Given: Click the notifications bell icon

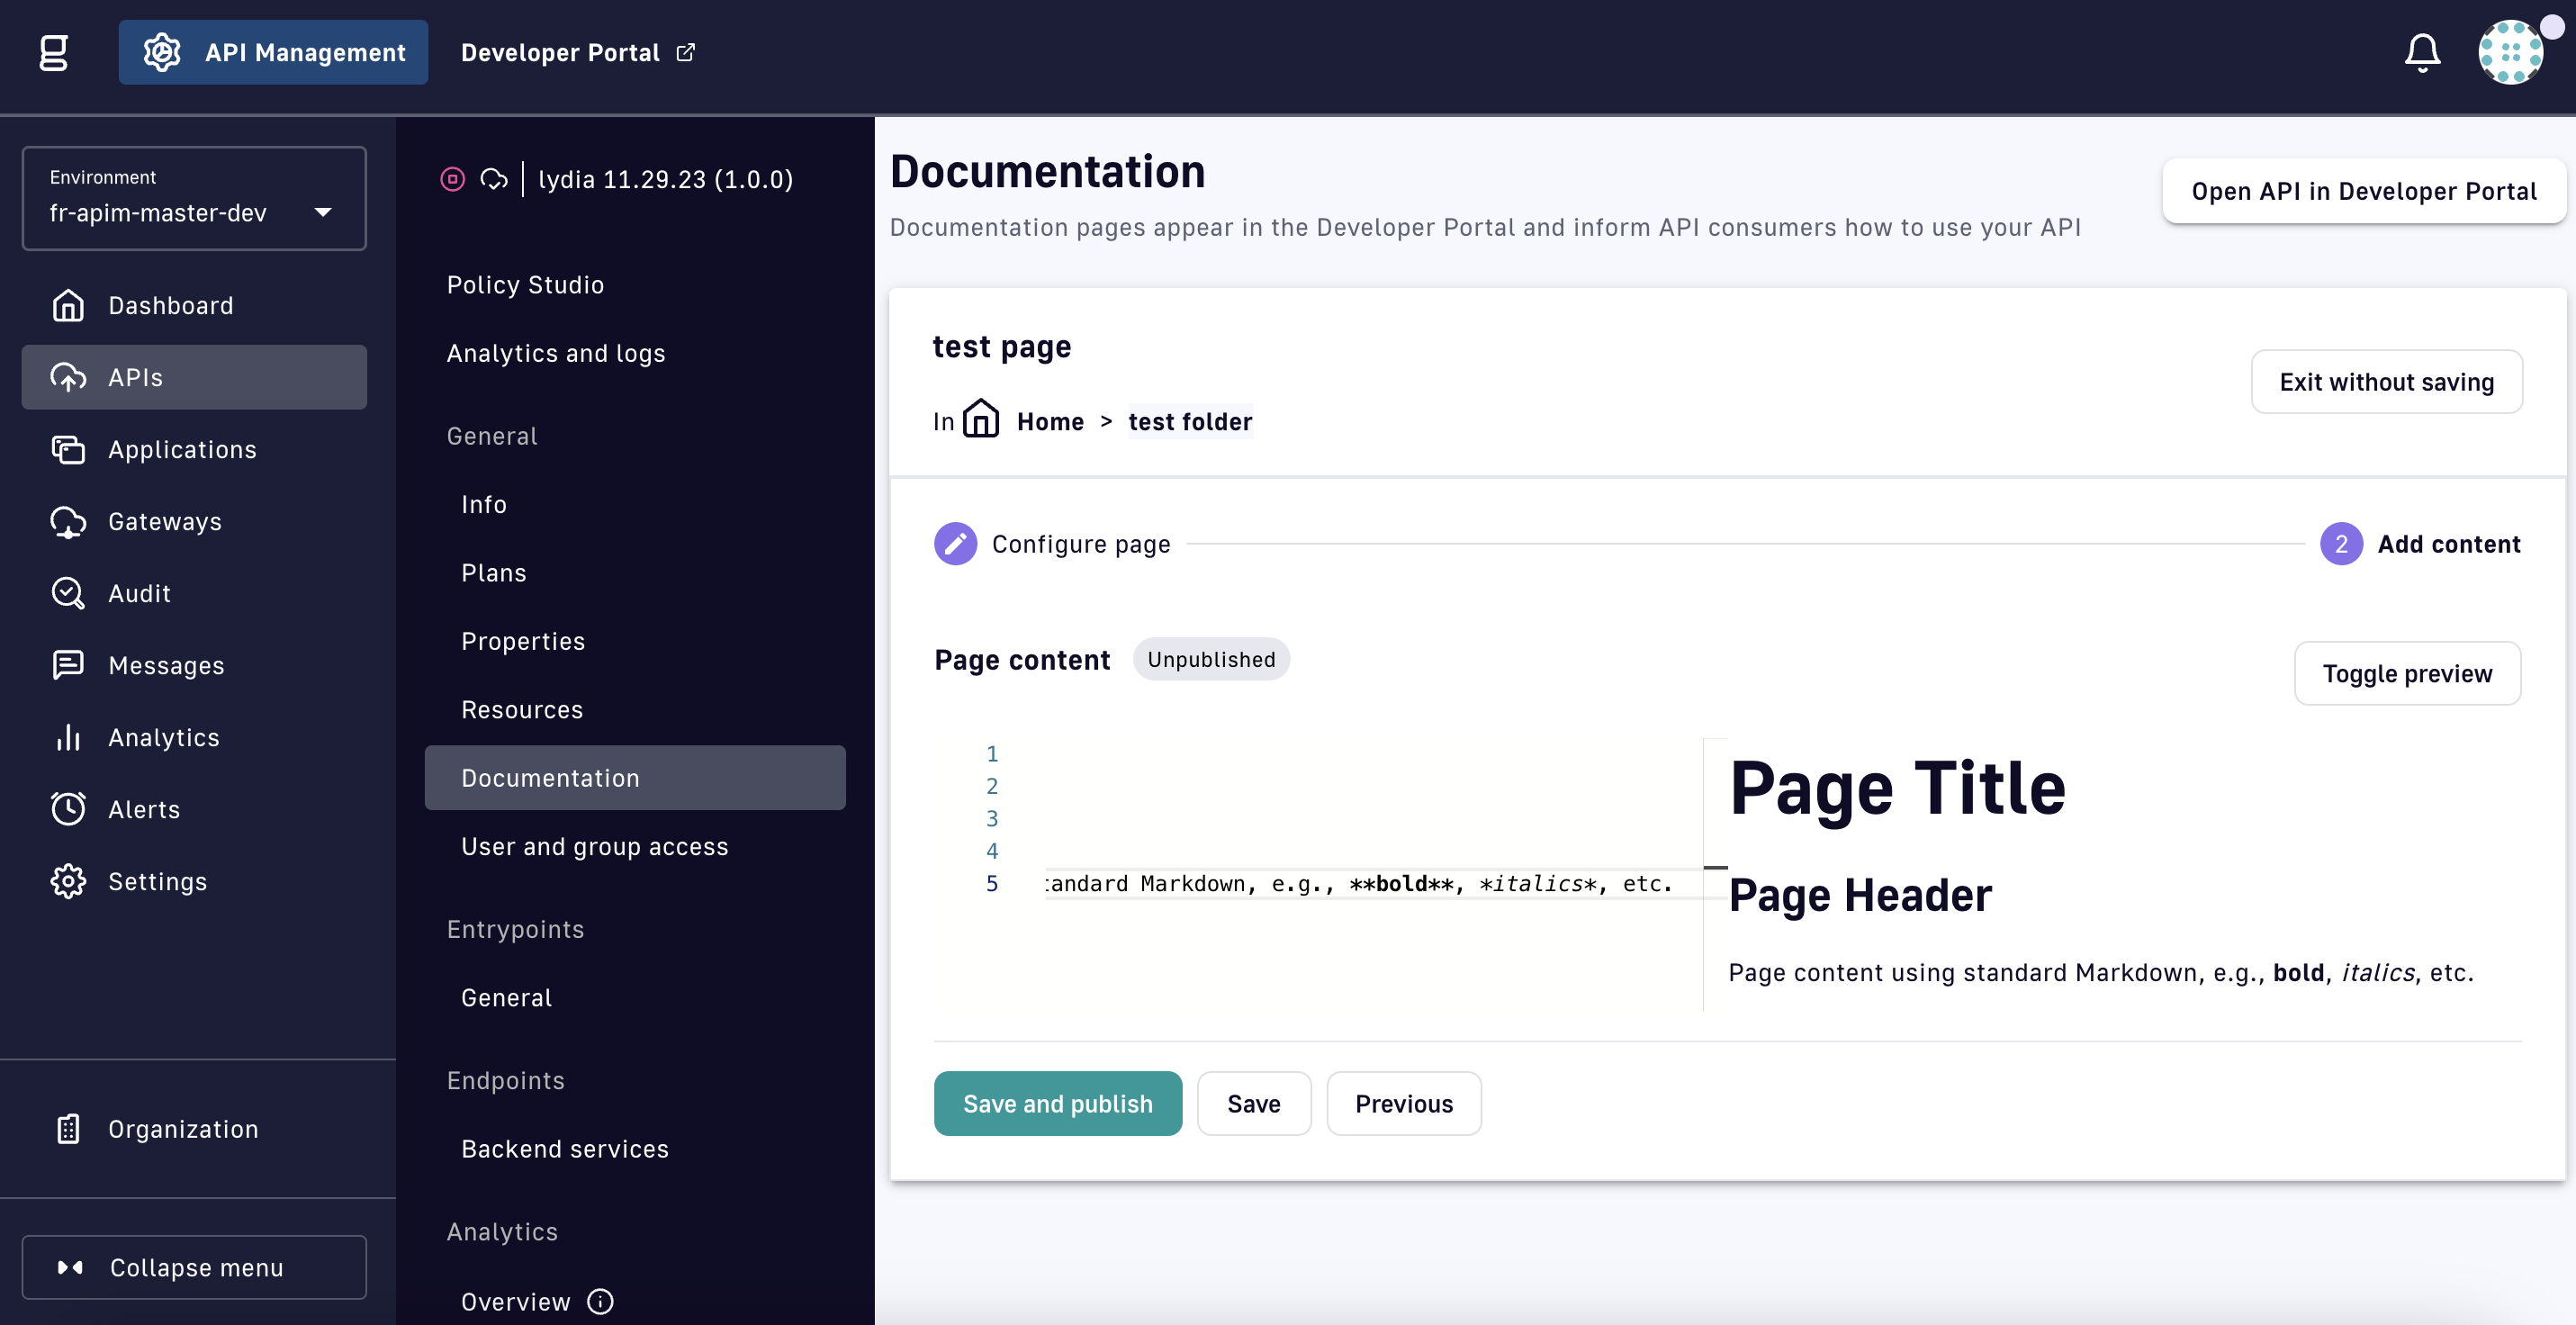Looking at the screenshot, I should [2421, 52].
